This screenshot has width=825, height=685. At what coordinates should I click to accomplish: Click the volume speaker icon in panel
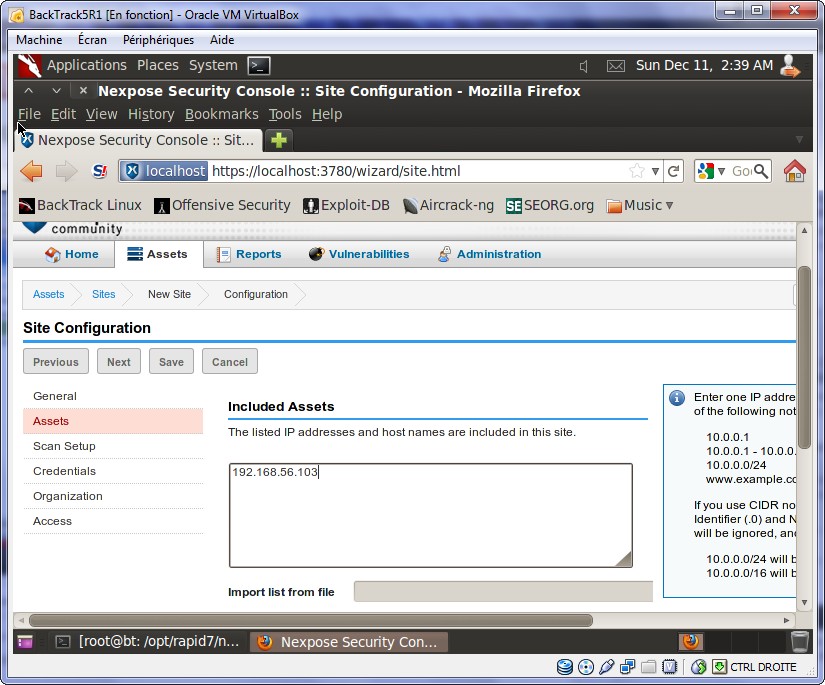coord(583,66)
